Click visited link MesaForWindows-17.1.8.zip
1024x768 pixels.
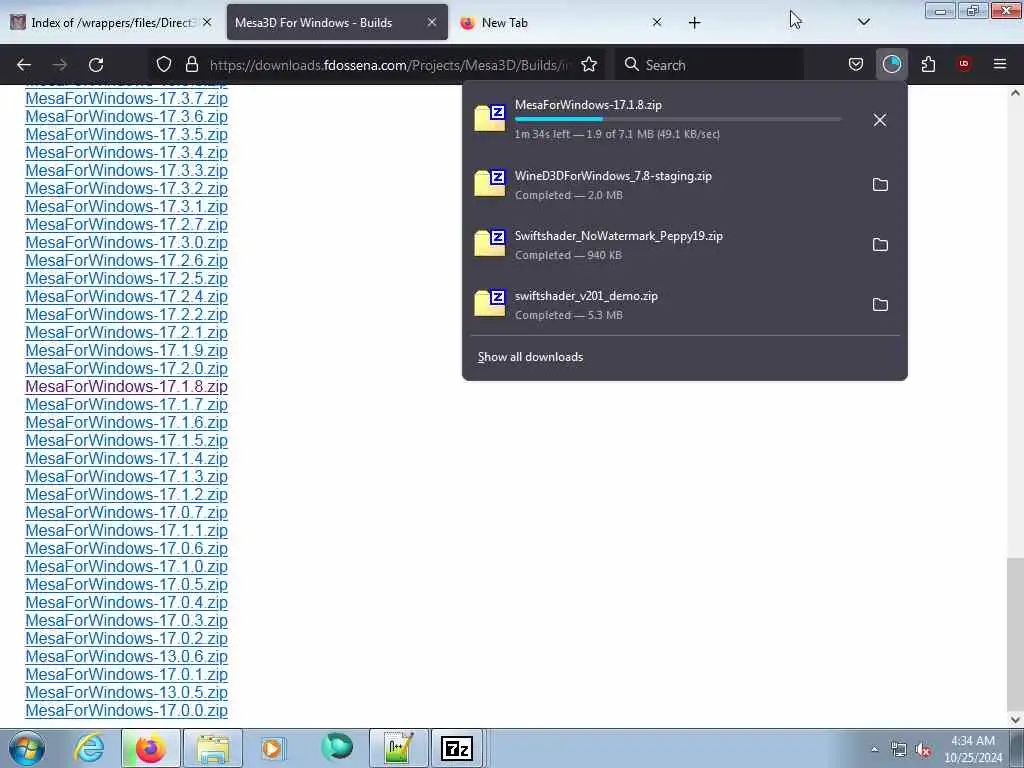click(x=126, y=387)
